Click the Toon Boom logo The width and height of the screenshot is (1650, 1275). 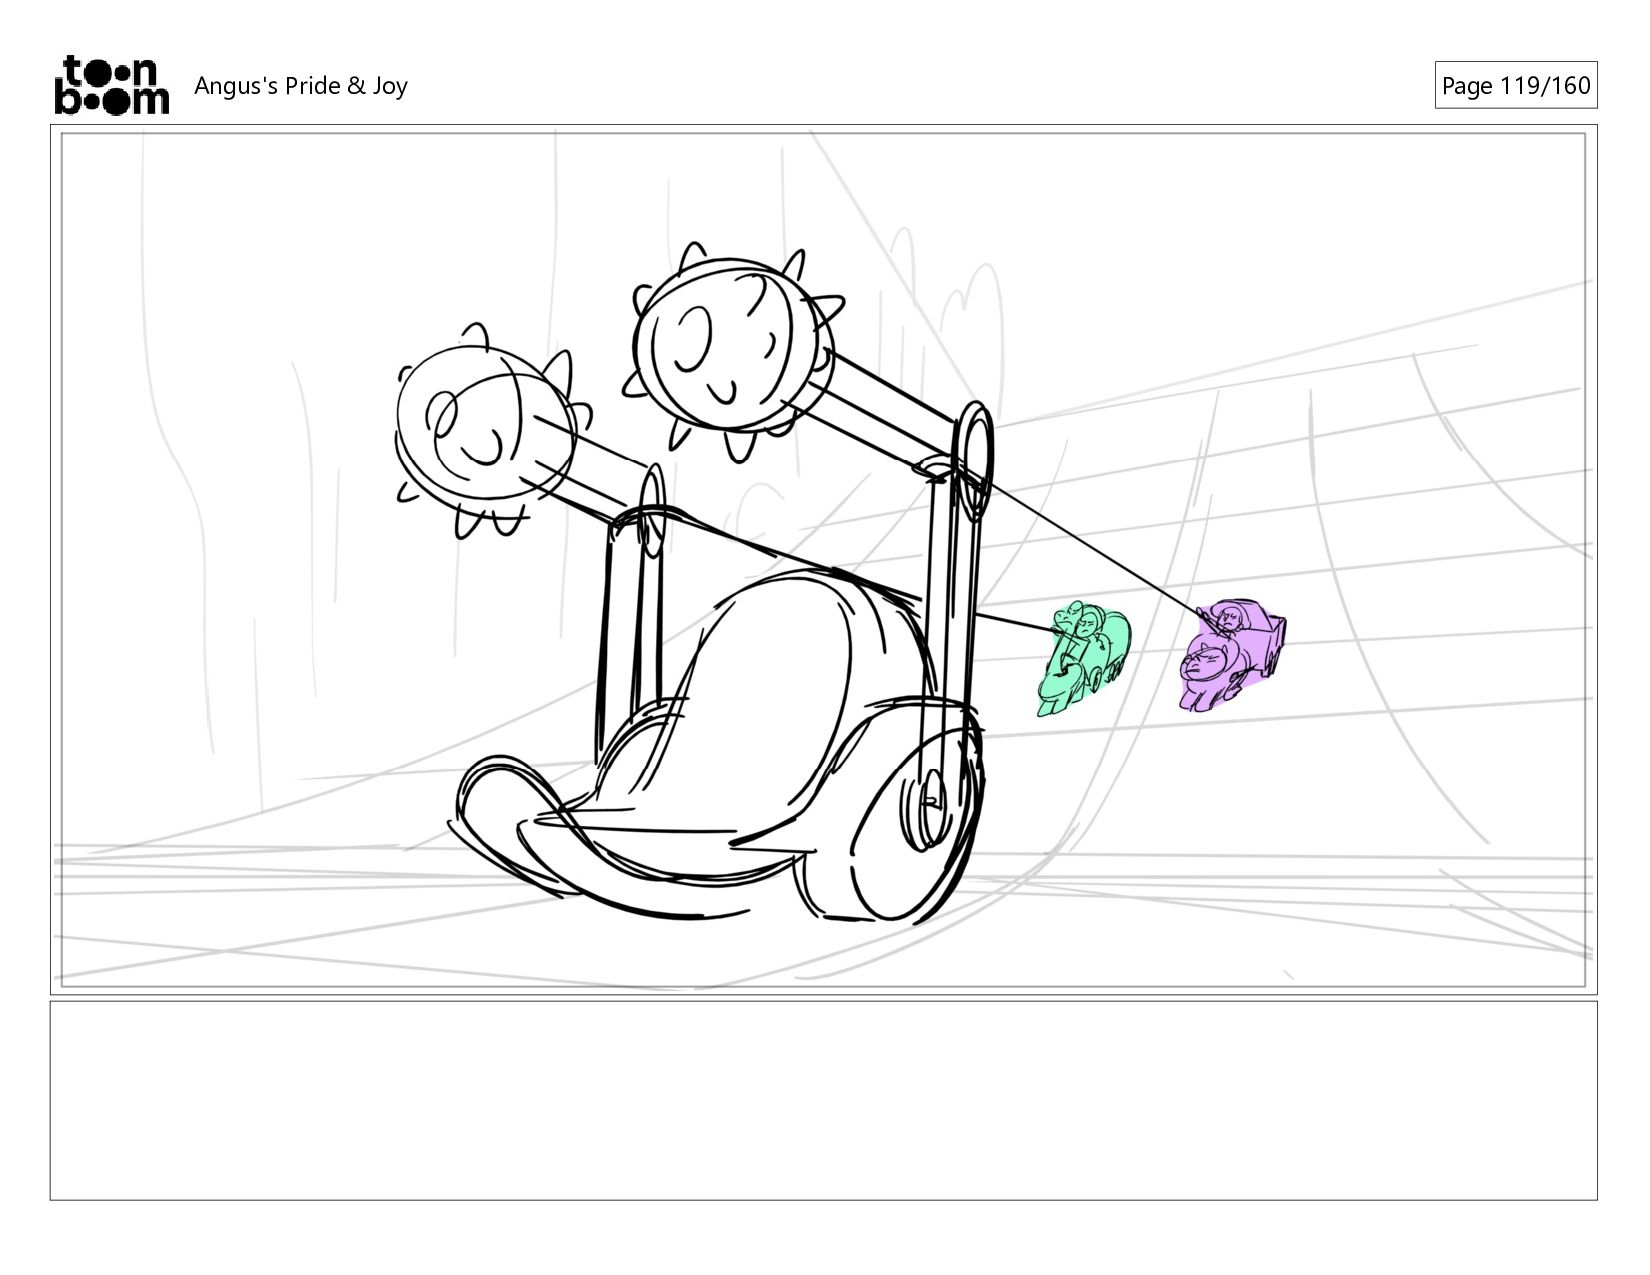pos(111,85)
